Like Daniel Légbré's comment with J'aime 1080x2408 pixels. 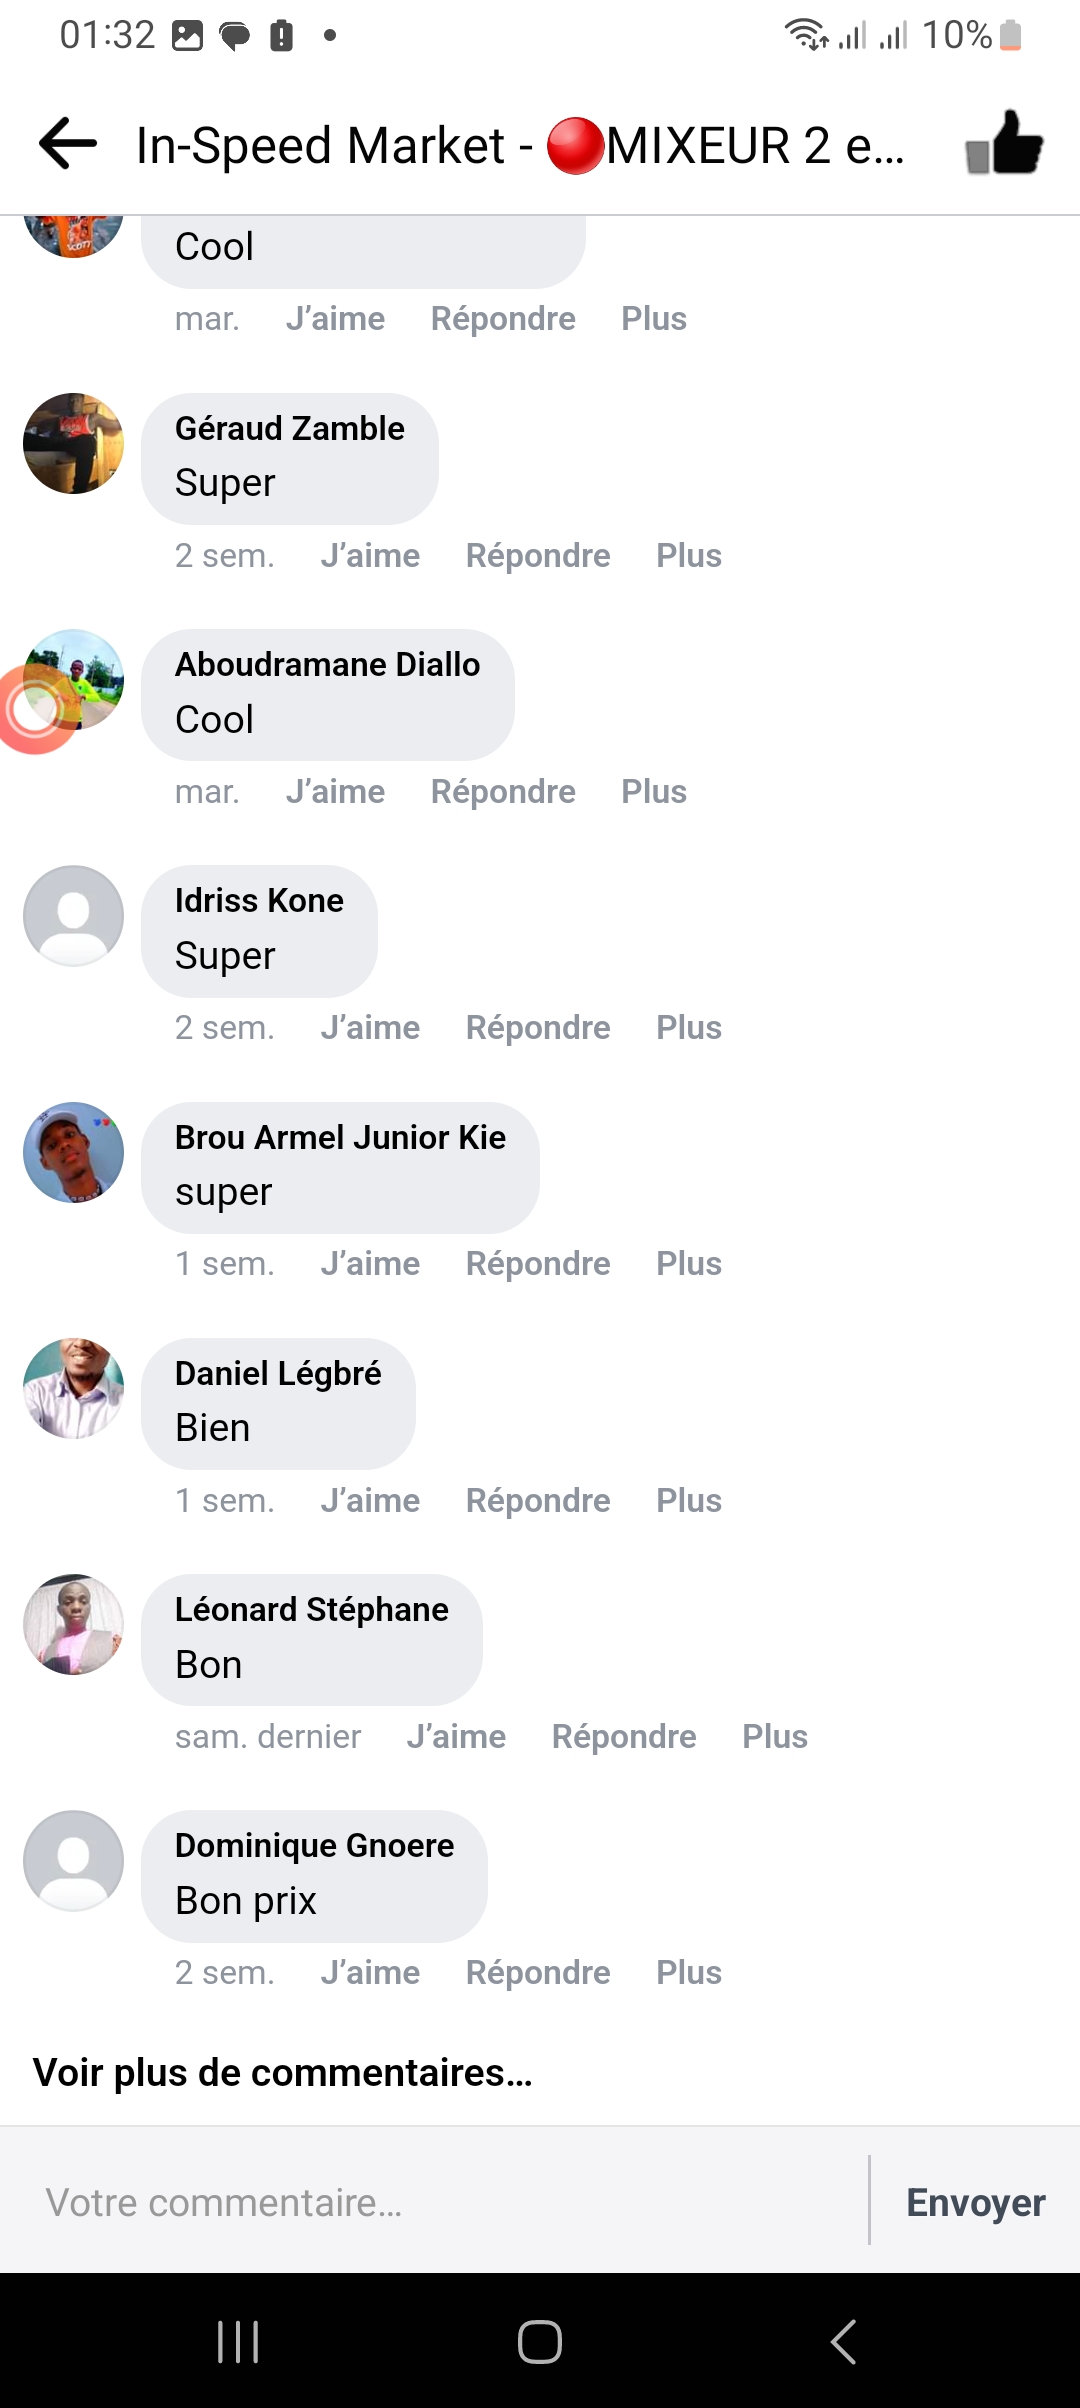370,1500
